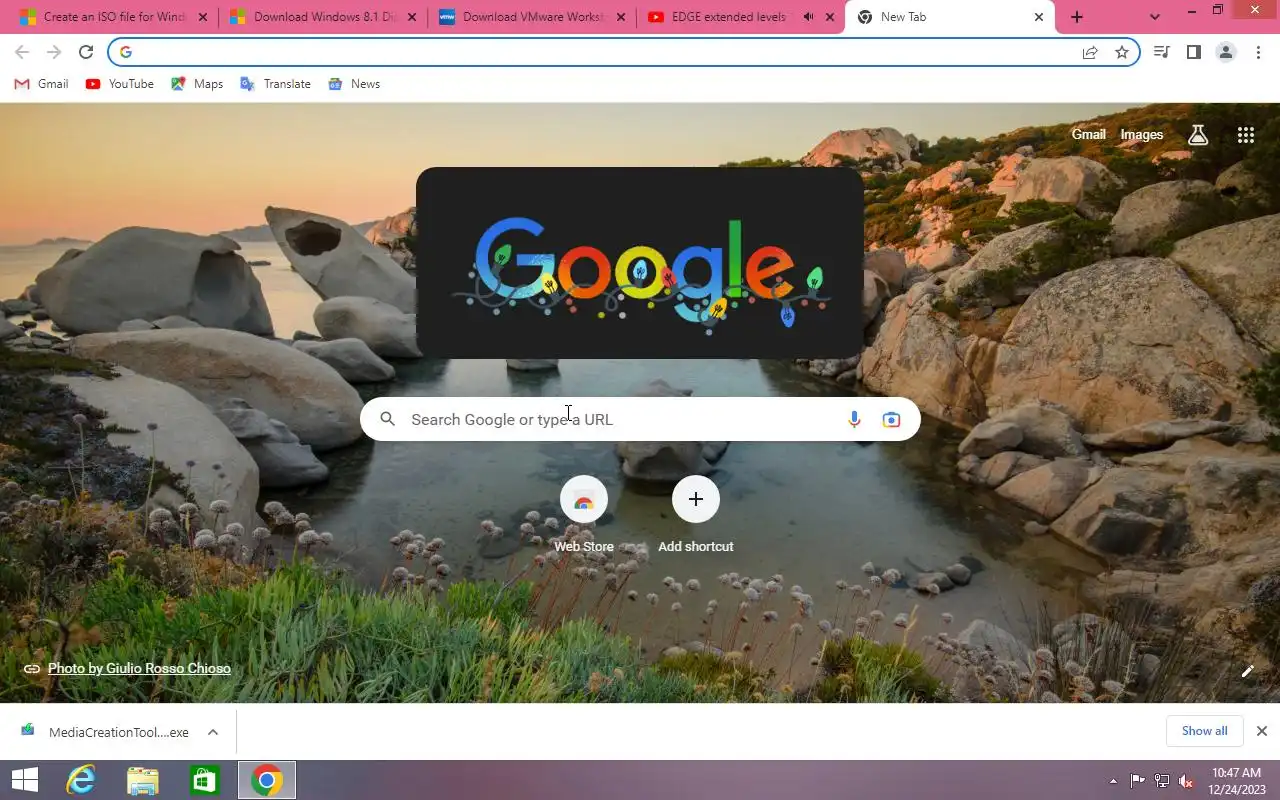Screen dimensions: 1280x800
Task: Open Action Center flag tray icon
Action: 1138,781
